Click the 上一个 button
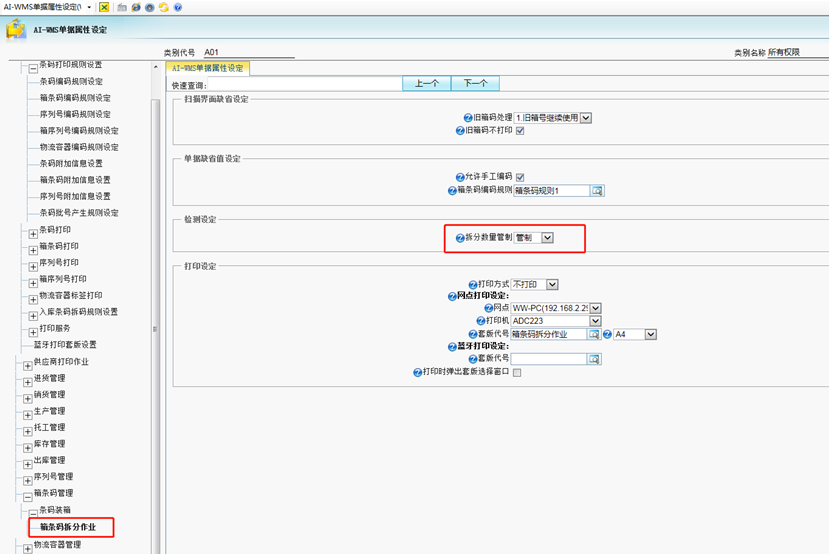 click(x=425, y=84)
